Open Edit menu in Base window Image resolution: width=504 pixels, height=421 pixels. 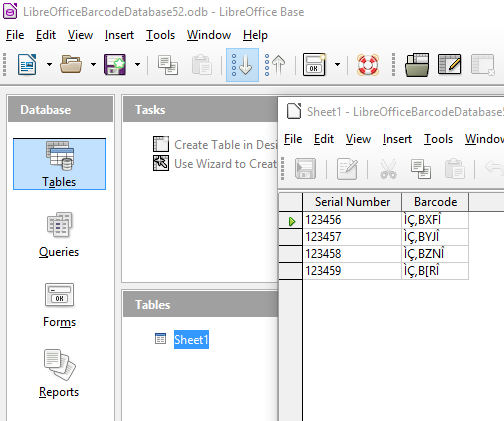(x=46, y=35)
